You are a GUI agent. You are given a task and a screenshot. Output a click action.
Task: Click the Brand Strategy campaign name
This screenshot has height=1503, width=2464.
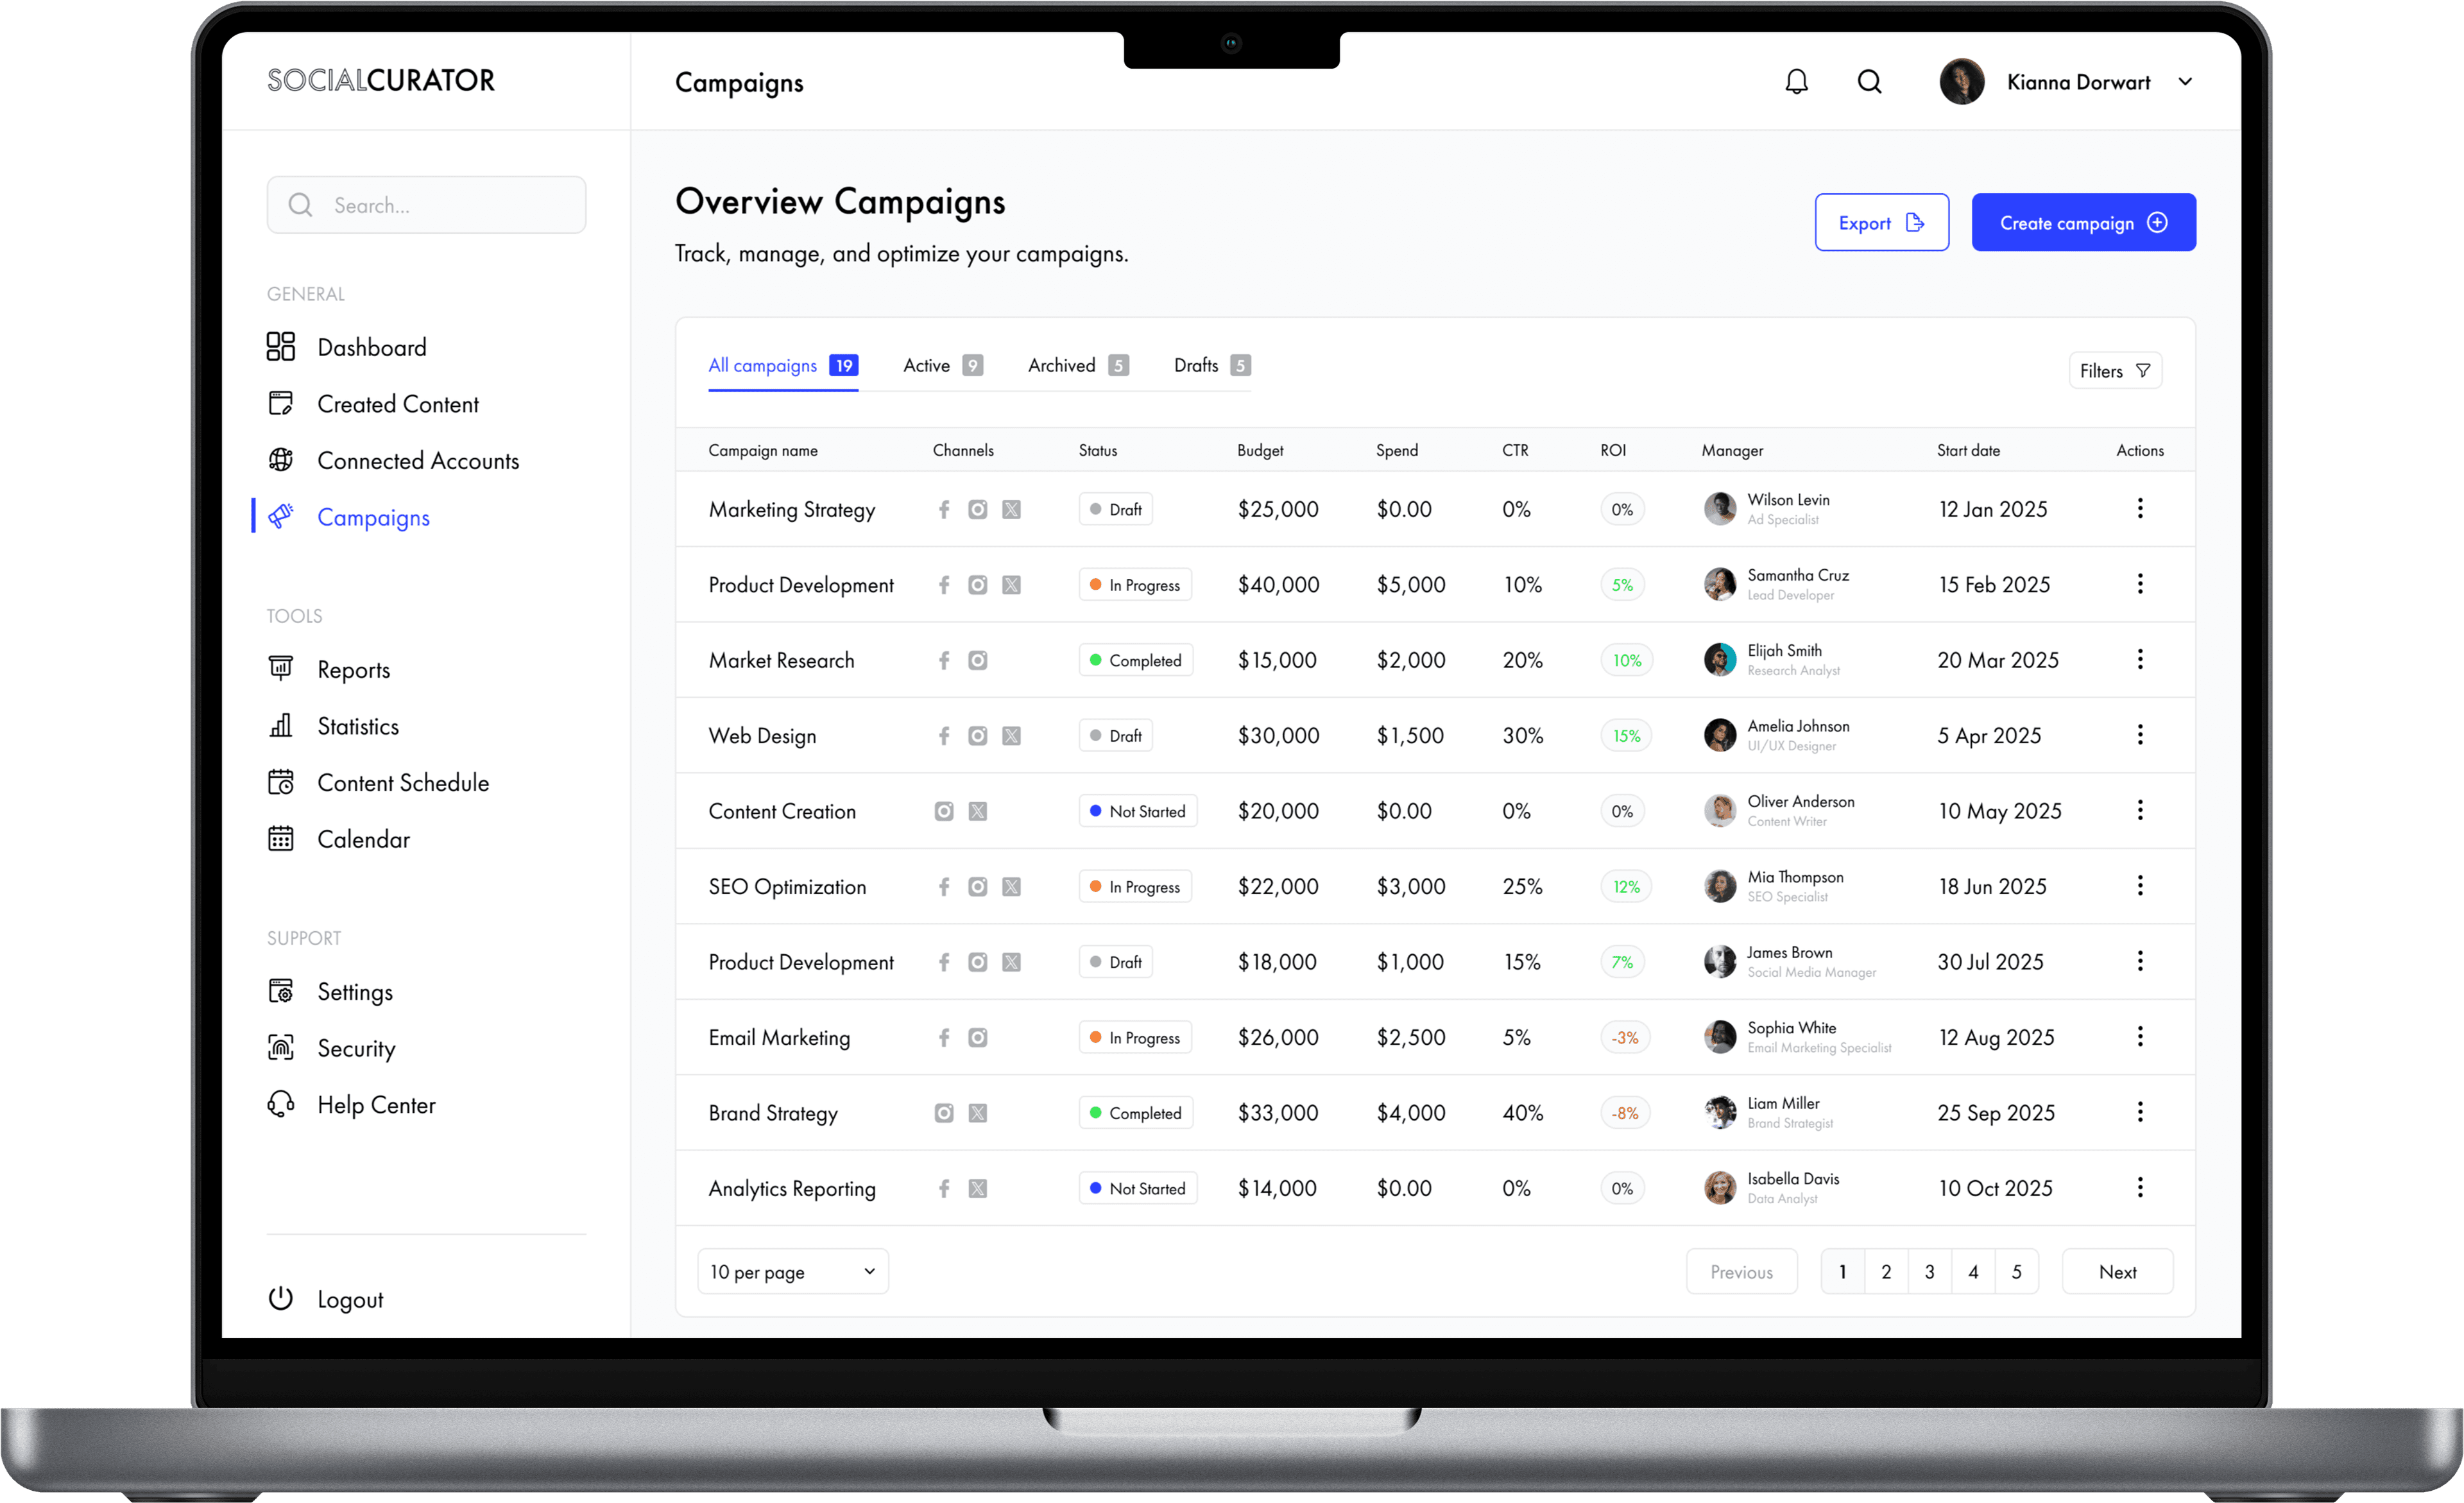(773, 1113)
